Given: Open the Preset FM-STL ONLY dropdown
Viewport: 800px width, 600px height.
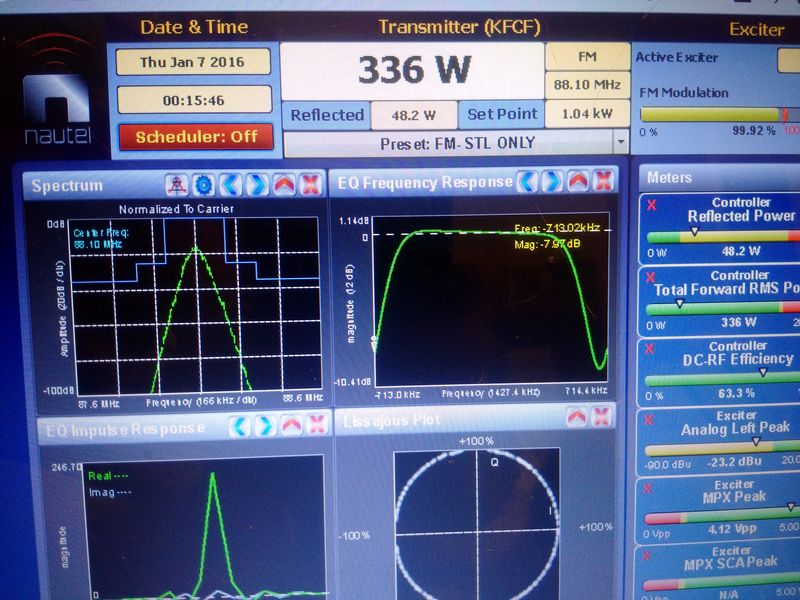Looking at the screenshot, I should click(620, 143).
